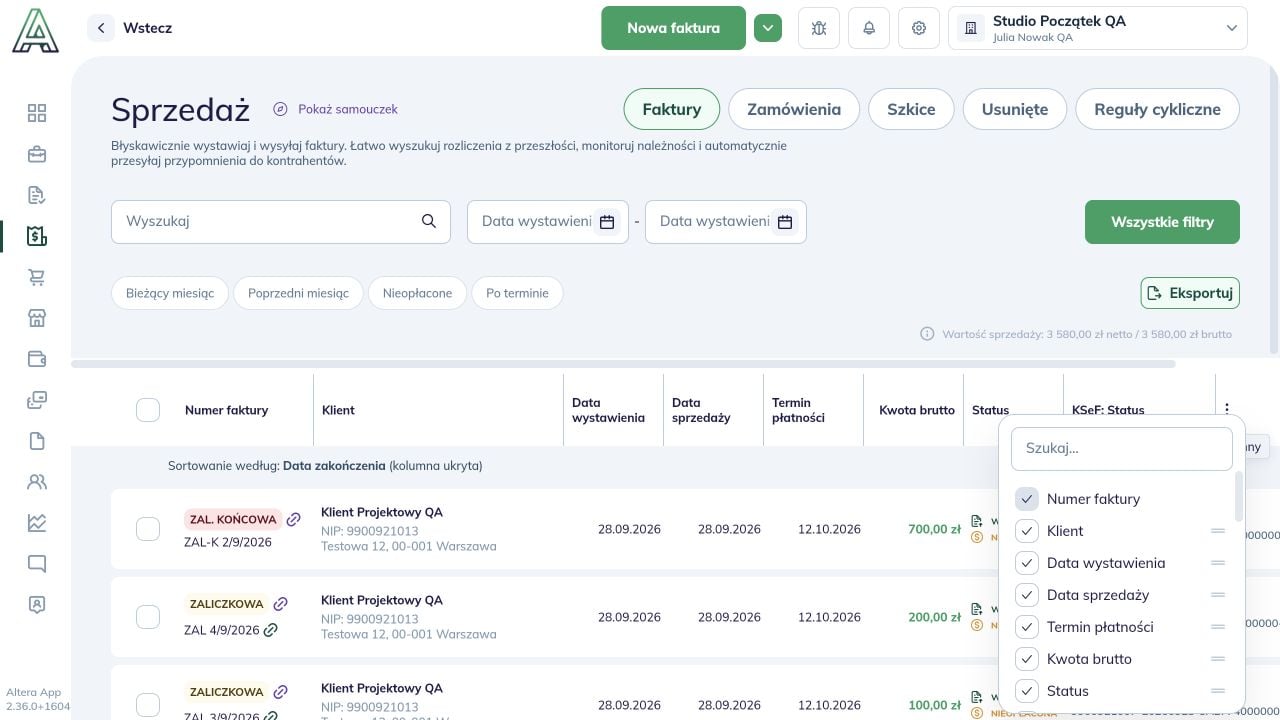Viewport: 1280px width, 720px height.
Task: Apply the Po terminie quick filter
Action: tap(517, 293)
